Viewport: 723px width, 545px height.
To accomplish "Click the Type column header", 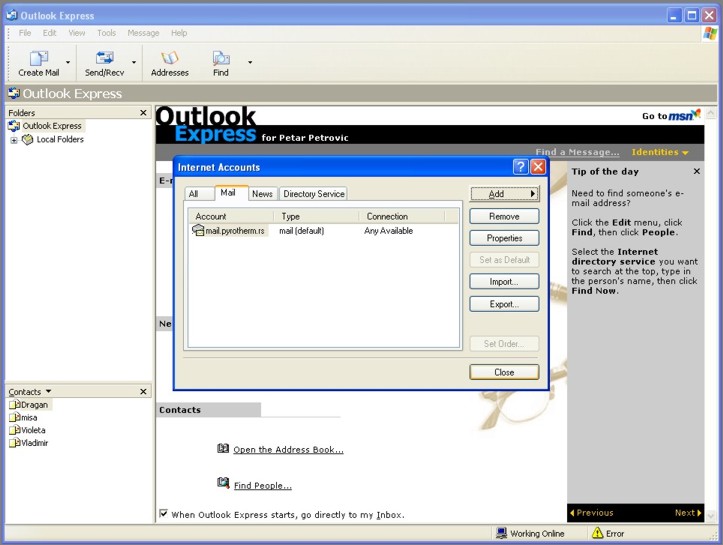I will click(x=316, y=216).
